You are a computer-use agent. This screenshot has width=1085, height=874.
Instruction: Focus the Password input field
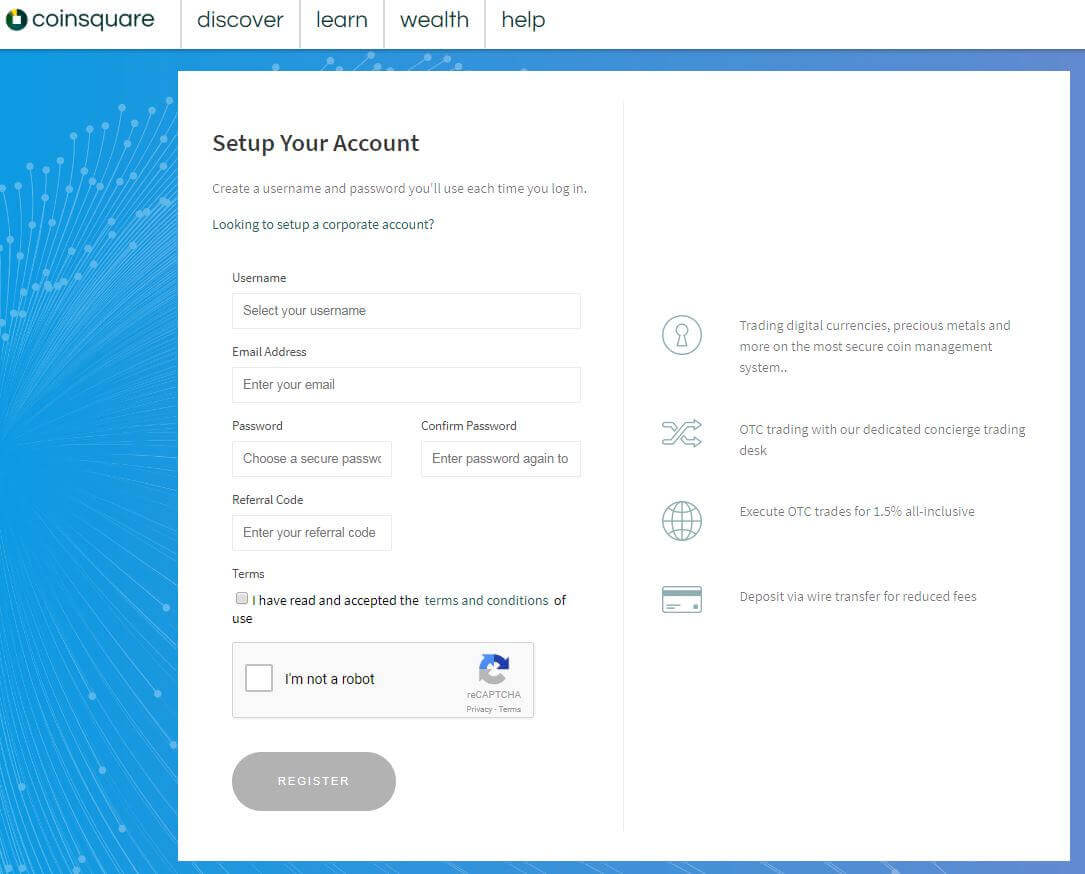pos(312,459)
